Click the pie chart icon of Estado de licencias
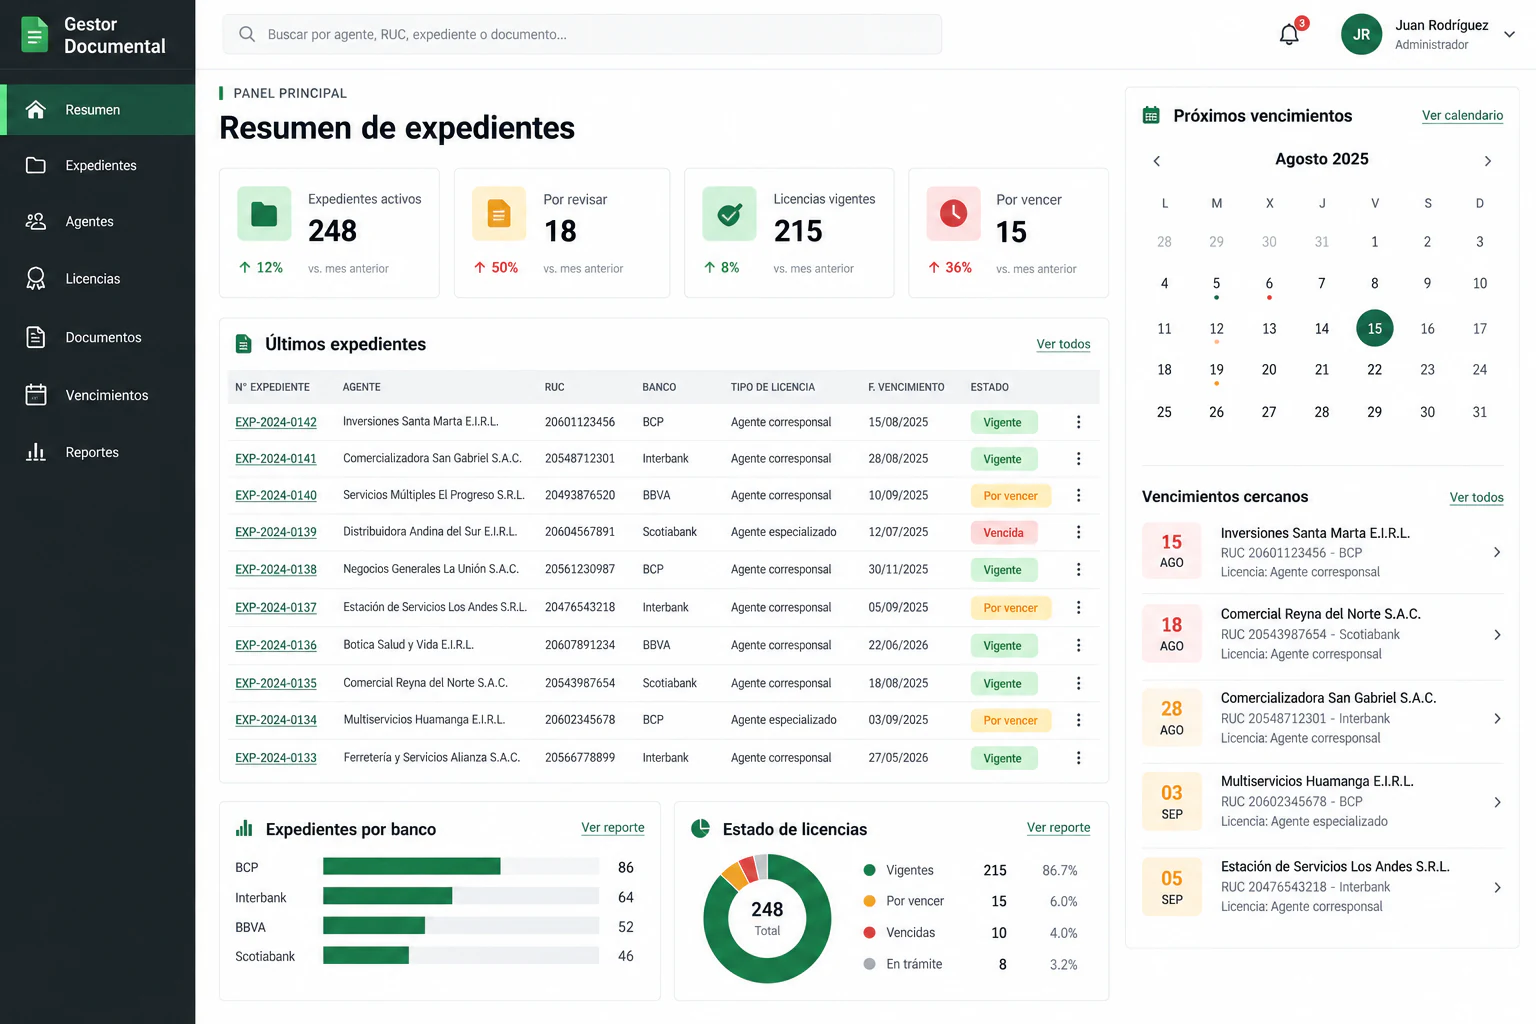 click(700, 829)
